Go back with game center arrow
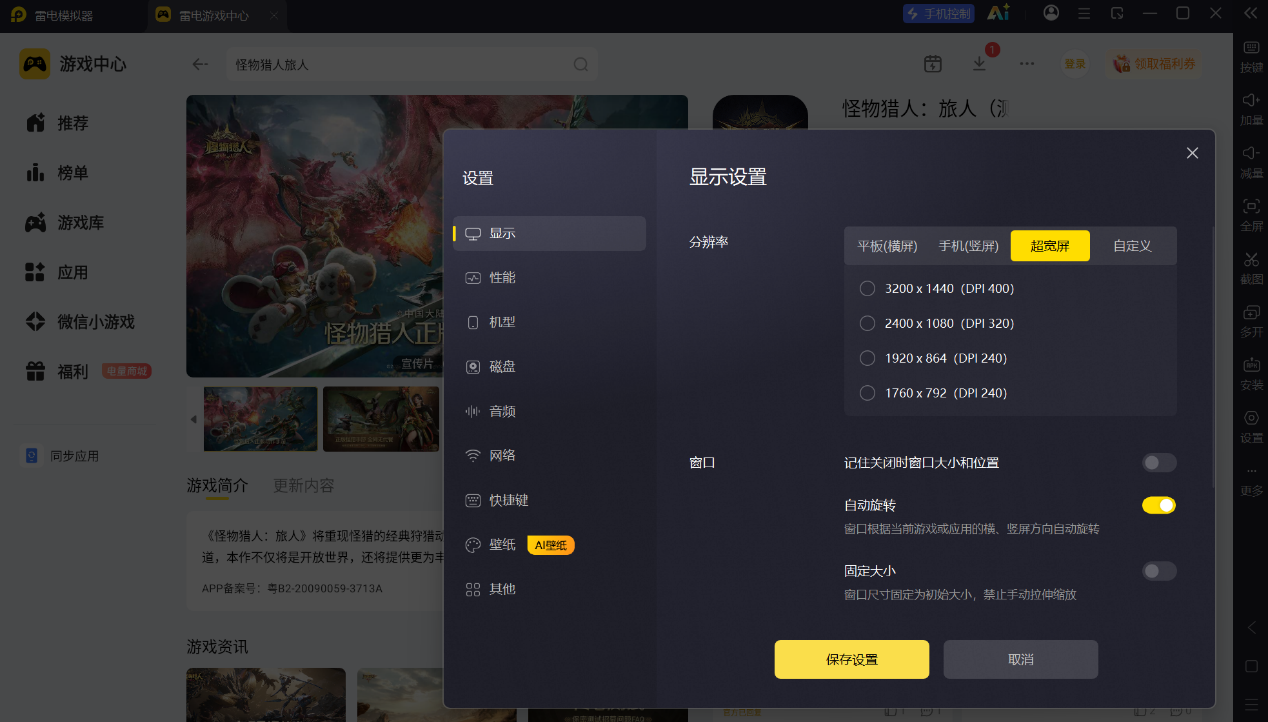 [200, 64]
